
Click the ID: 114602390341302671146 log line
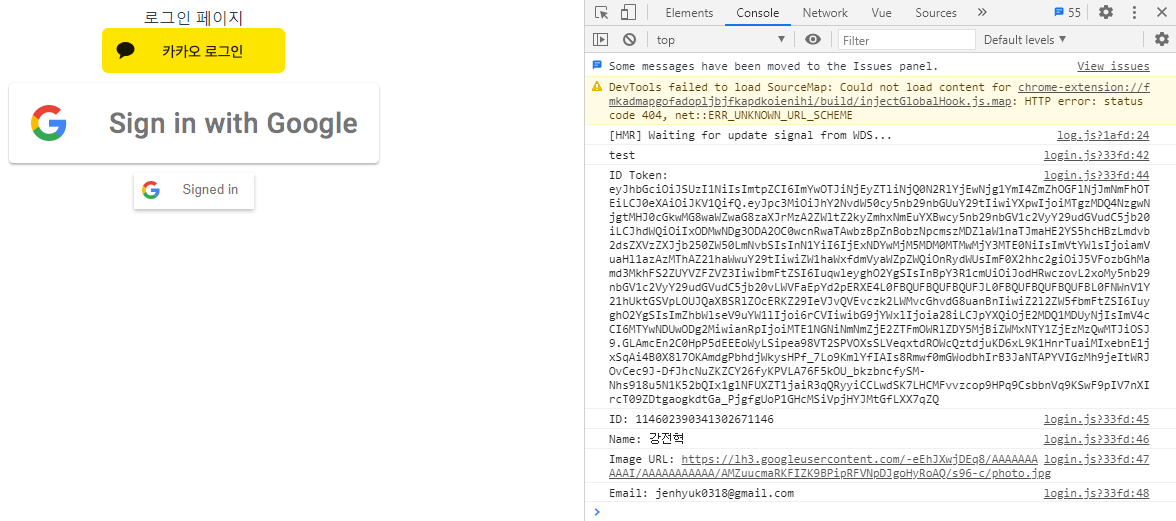point(692,419)
